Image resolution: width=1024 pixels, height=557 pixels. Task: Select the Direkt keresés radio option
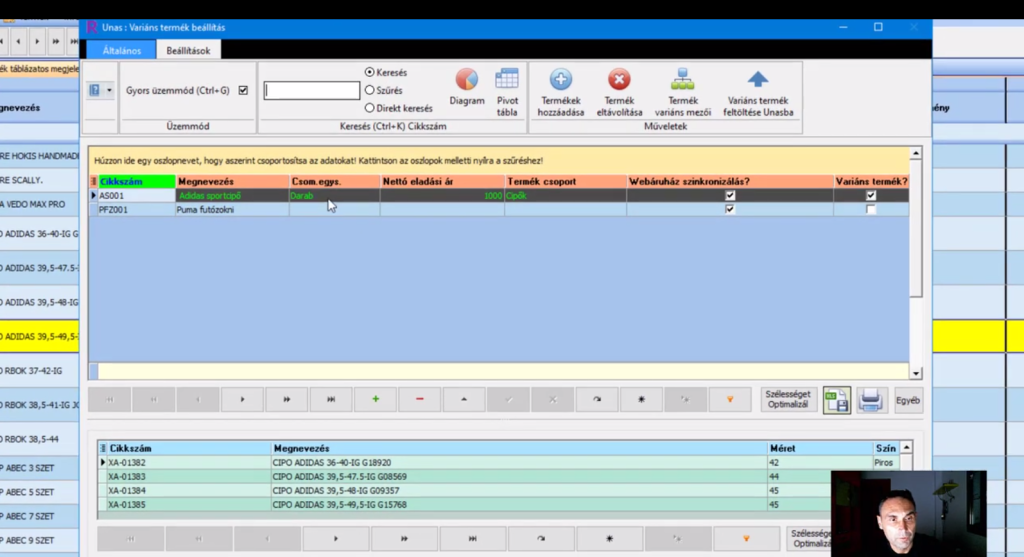tap(370, 108)
